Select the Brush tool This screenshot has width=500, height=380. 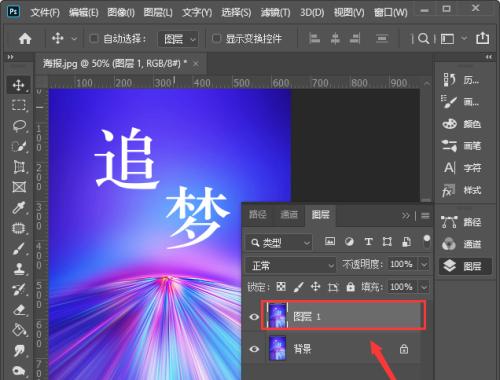[19, 249]
